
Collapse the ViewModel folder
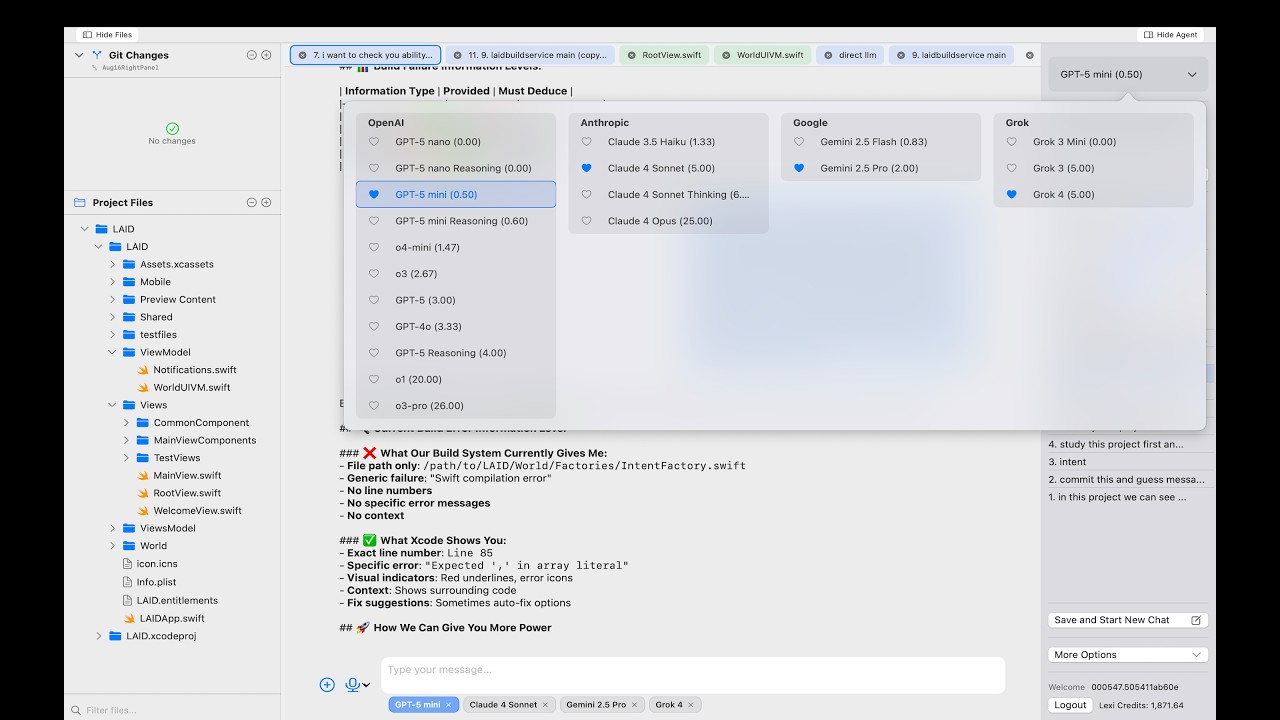(113, 352)
